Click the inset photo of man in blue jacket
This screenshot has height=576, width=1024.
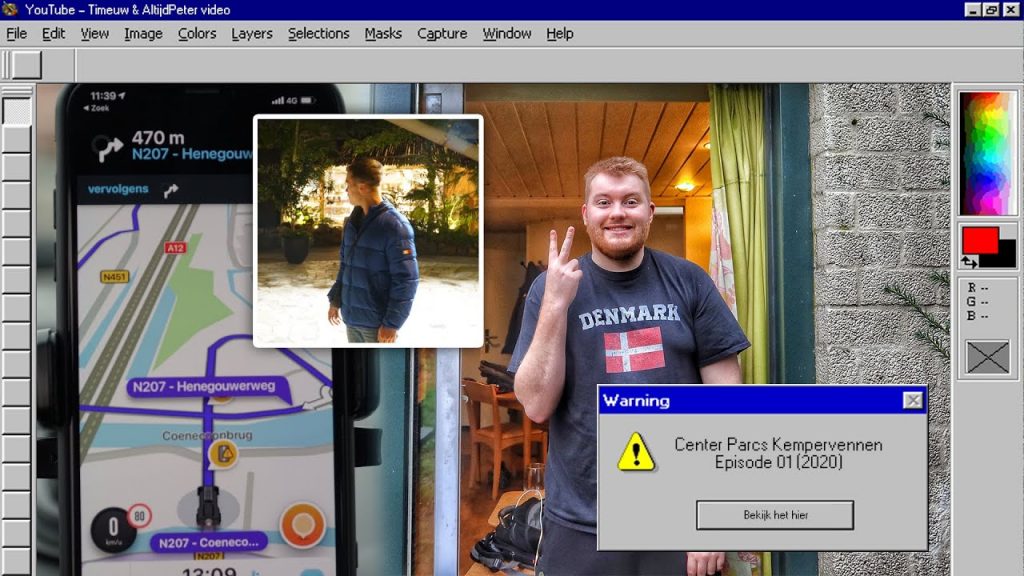(368, 231)
